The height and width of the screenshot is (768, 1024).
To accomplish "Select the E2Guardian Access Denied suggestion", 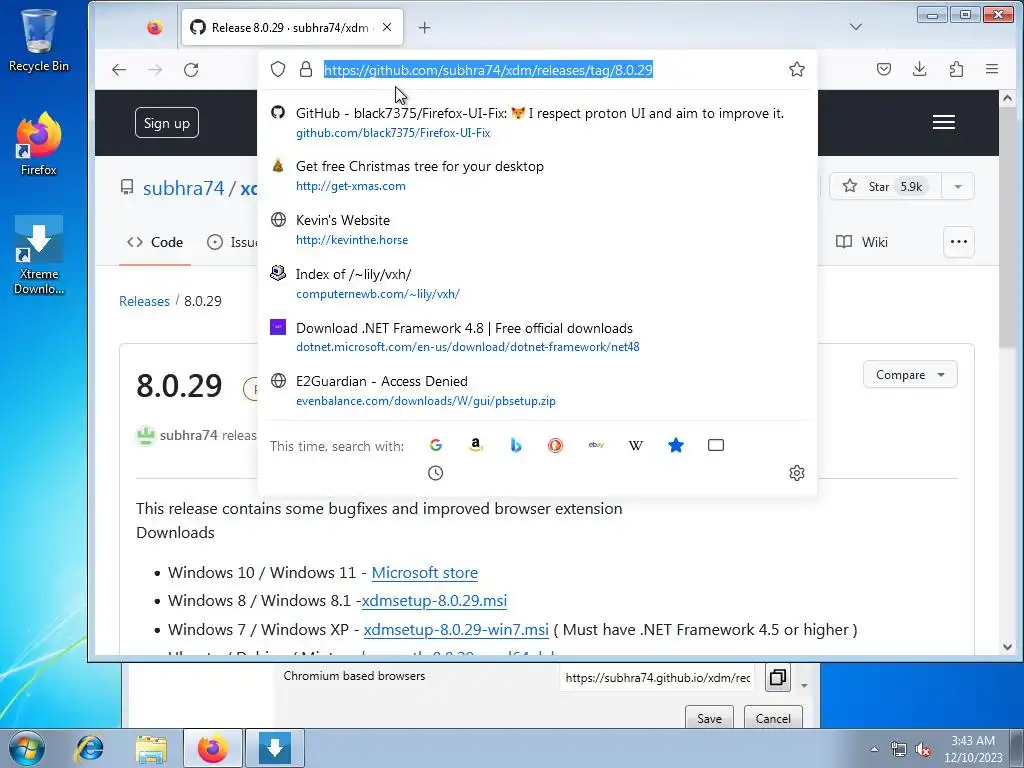I will pyautogui.click(x=537, y=391).
